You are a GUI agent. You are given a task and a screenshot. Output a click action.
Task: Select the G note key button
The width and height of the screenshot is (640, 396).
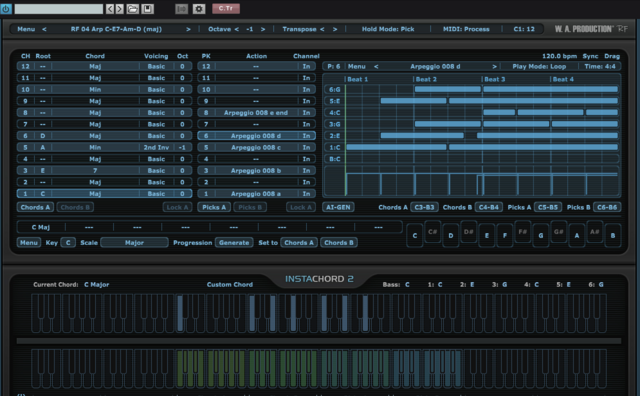[x=541, y=236]
